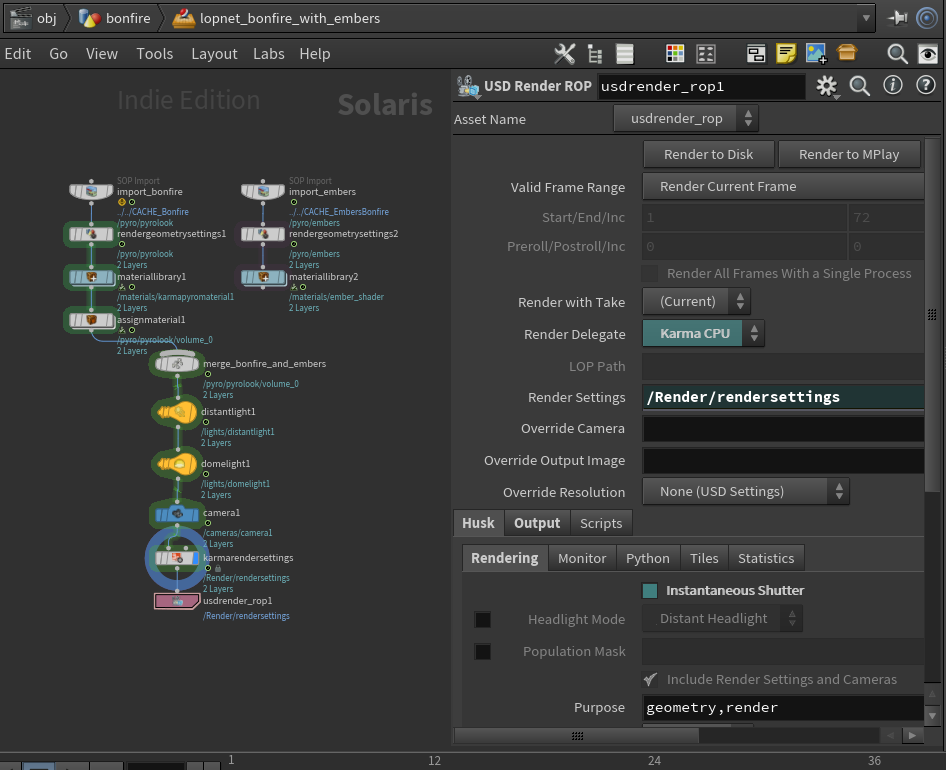This screenshot has height=770, width=946.
Task: Open the Help menu
Action: point(315,54)
